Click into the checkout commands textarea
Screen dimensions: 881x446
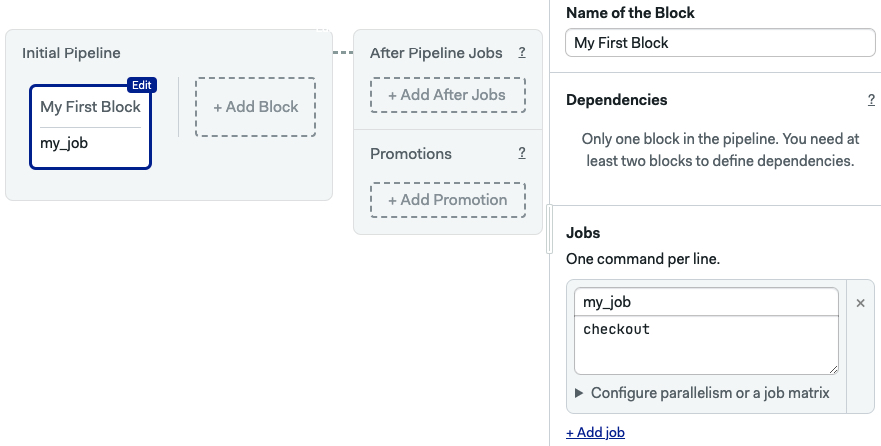pos(706,345)
